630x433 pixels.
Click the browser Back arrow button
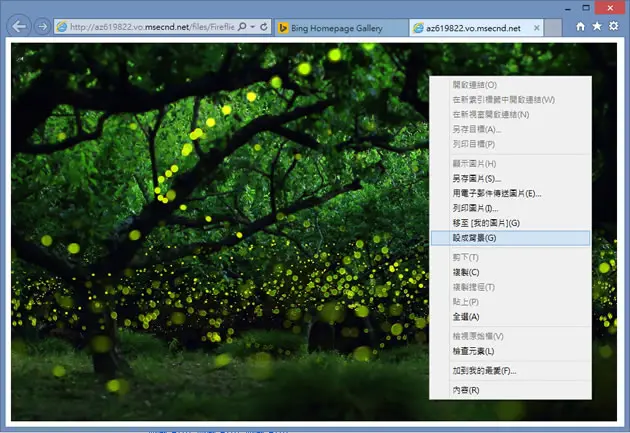click(19, 27)
